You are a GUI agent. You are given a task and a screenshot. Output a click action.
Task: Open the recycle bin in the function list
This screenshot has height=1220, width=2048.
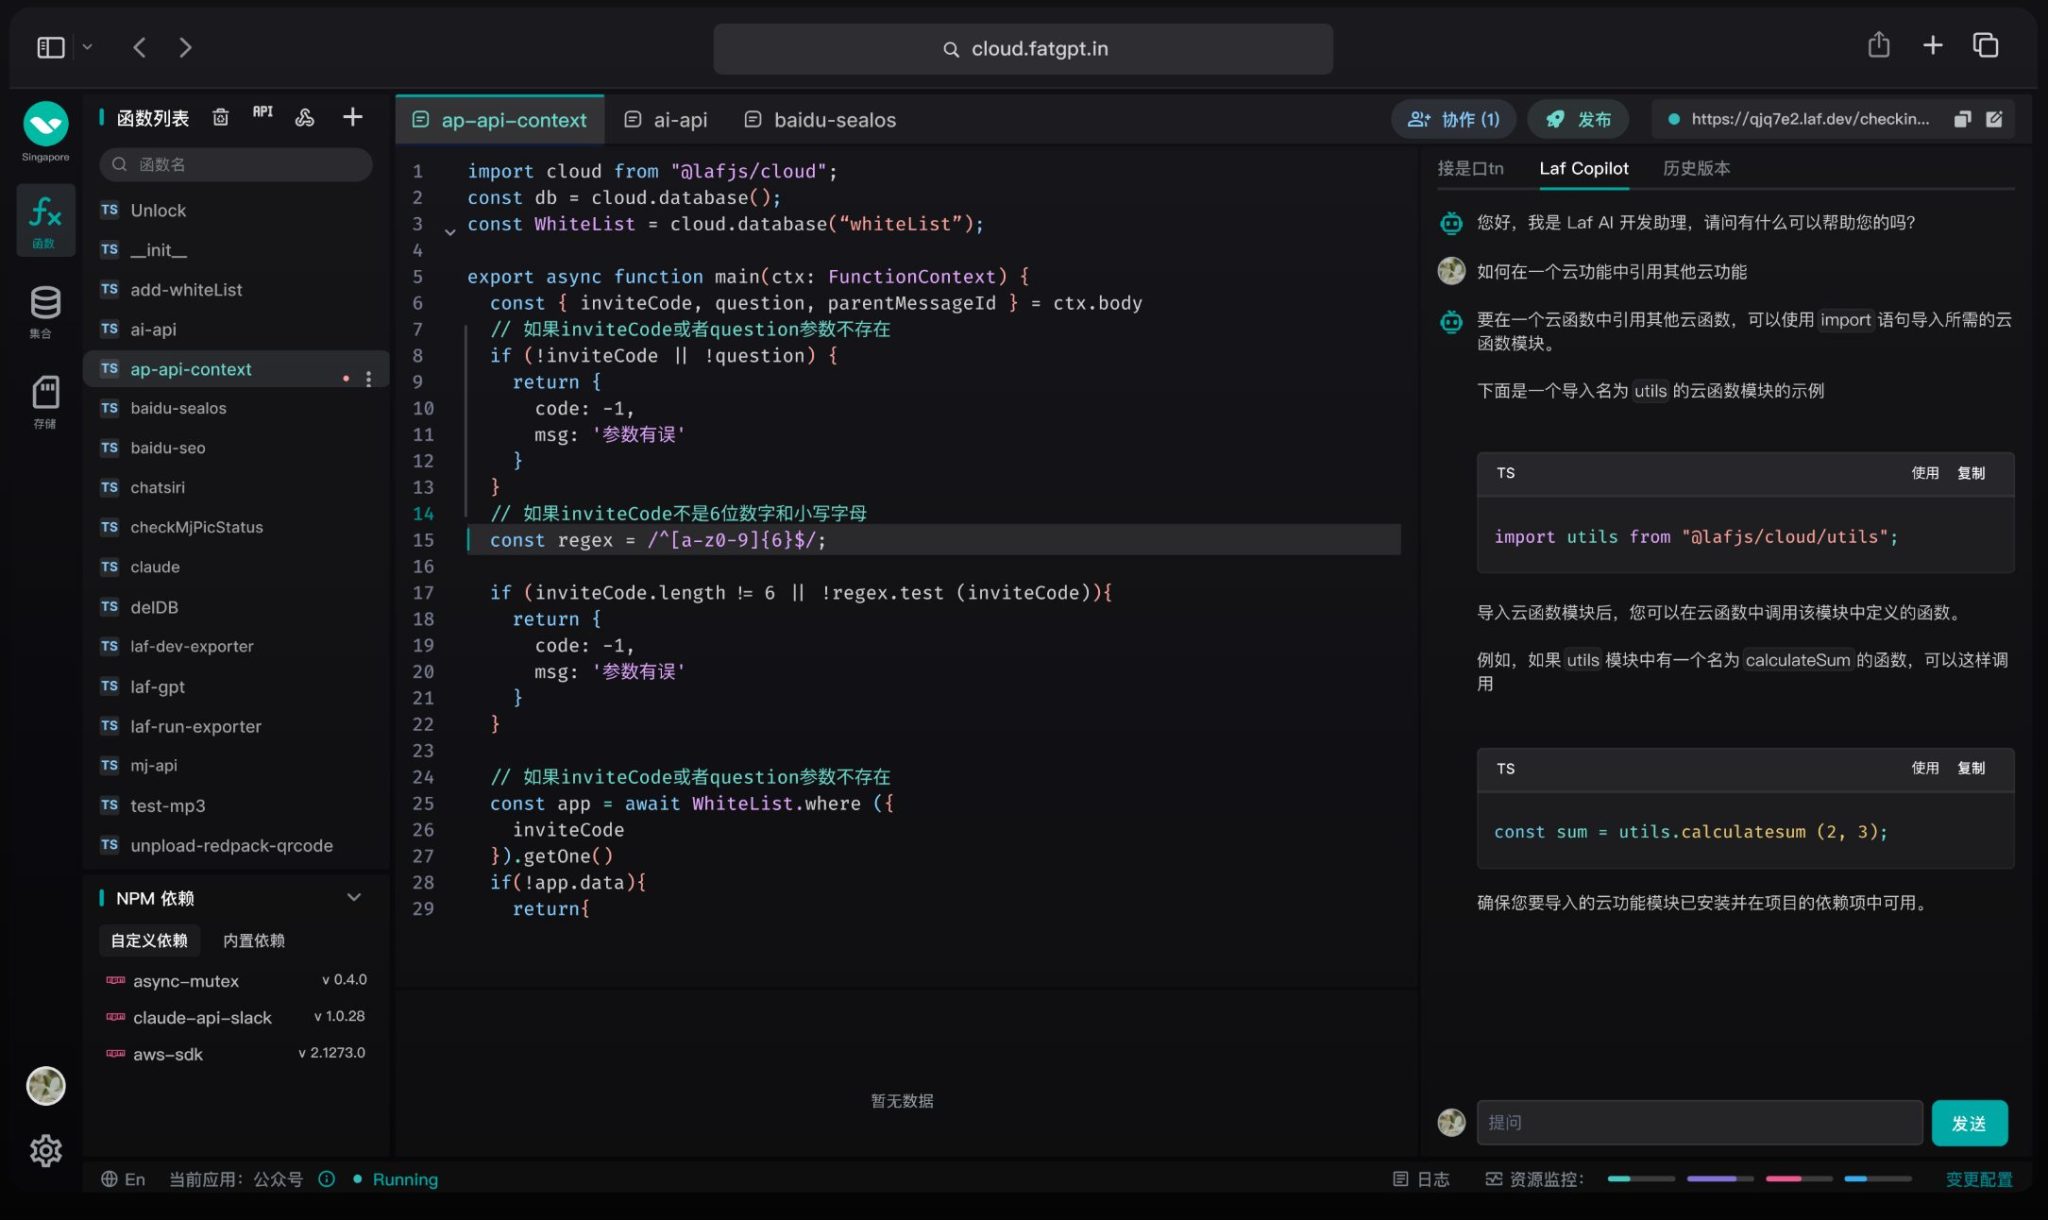click(221, 116)
